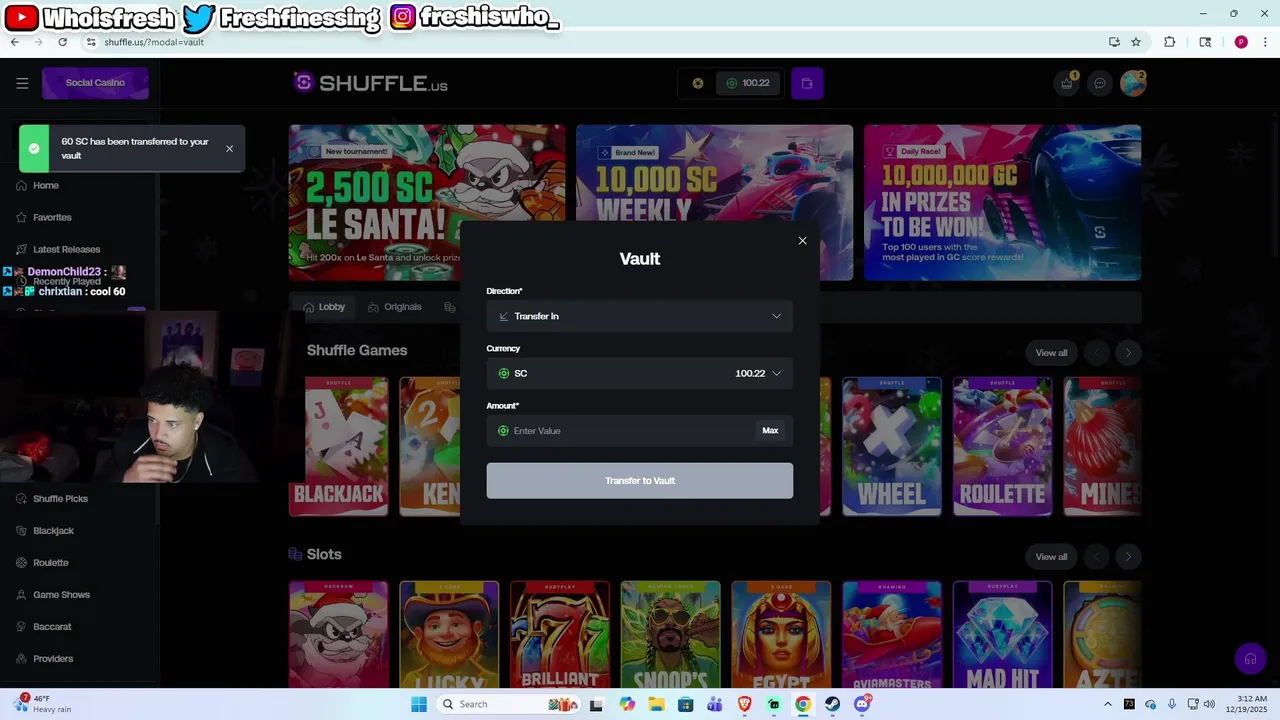This screenshot has width=1280, height=720.
Task: Open Baccarat in sidebar
Action: tap(52, 627)
